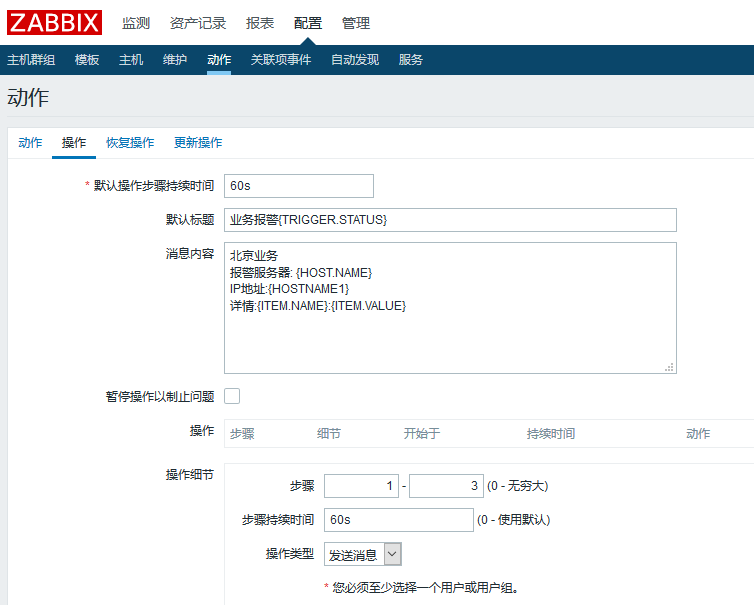Open 关联项事件 submenu item
The height and width of the screenshot is (605, 754).
281,60
